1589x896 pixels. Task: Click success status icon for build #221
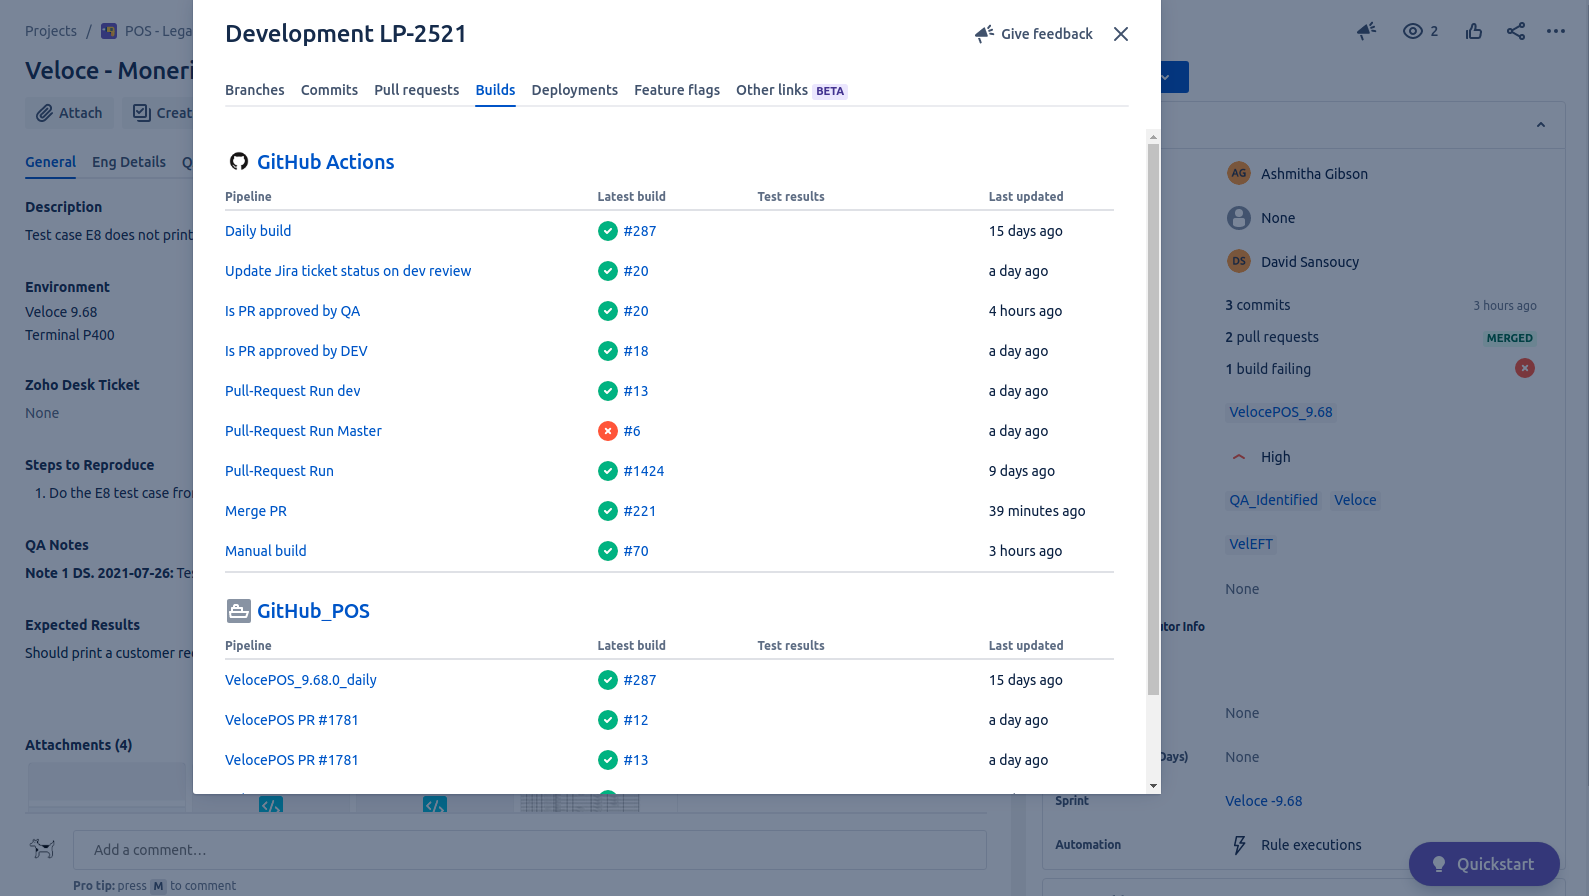point(608,511)
